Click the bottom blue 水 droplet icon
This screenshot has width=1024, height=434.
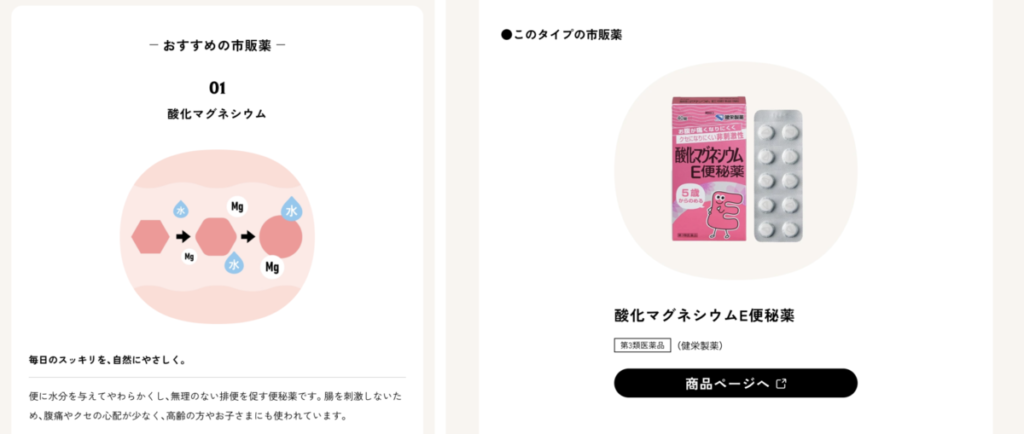[234, 263]
